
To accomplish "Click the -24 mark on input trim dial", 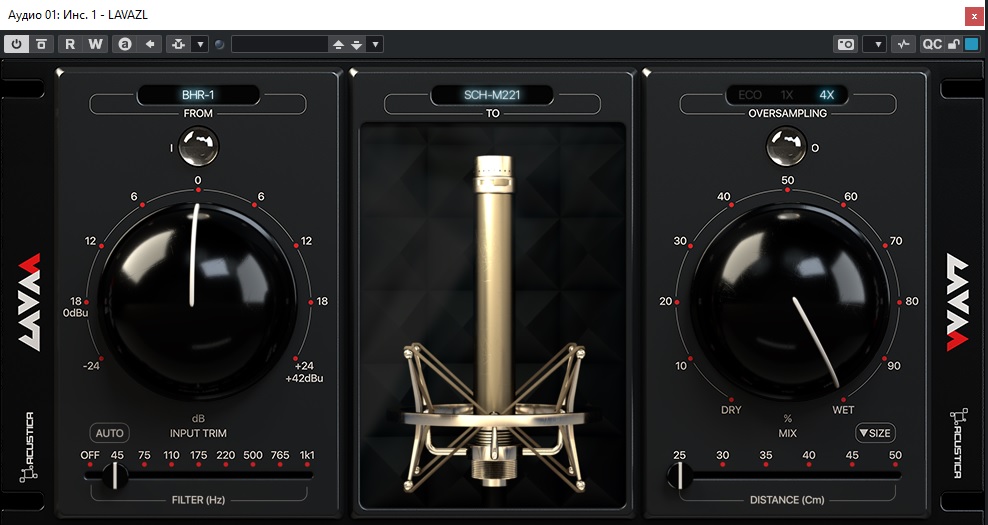I will [x=91, y=366].
